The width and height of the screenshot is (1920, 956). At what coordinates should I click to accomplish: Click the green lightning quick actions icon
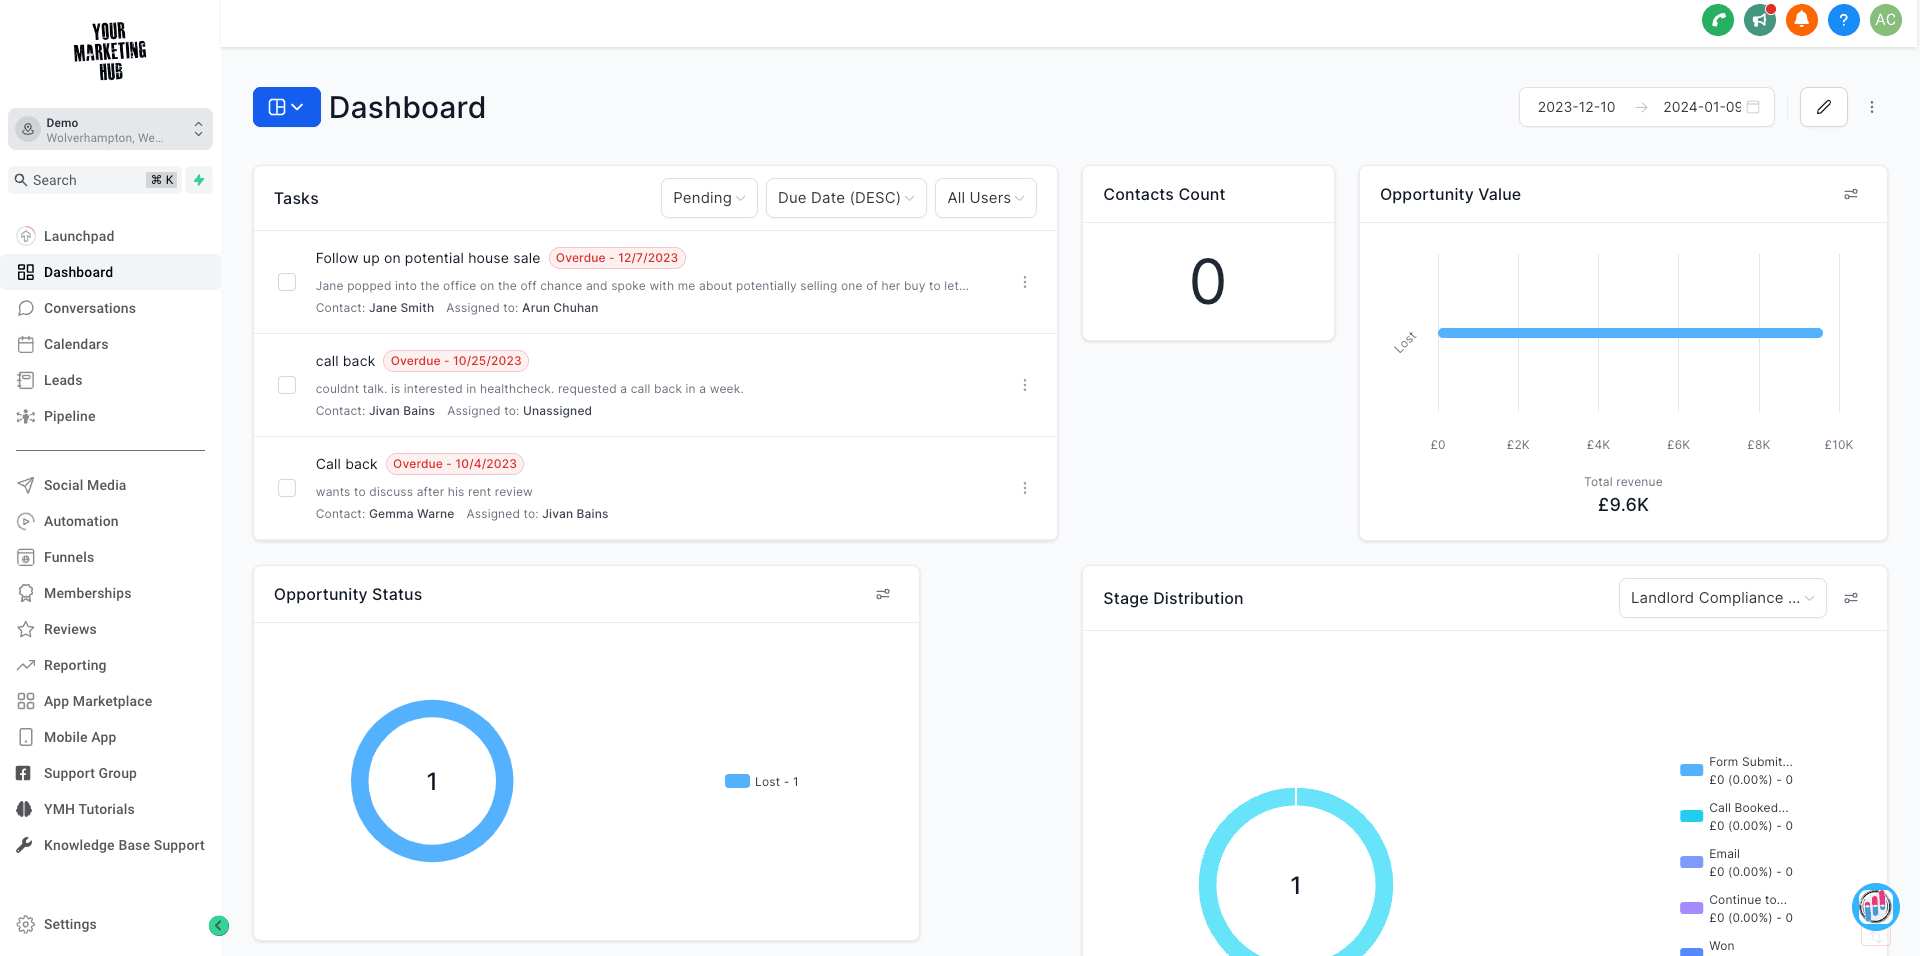(199, 180)
